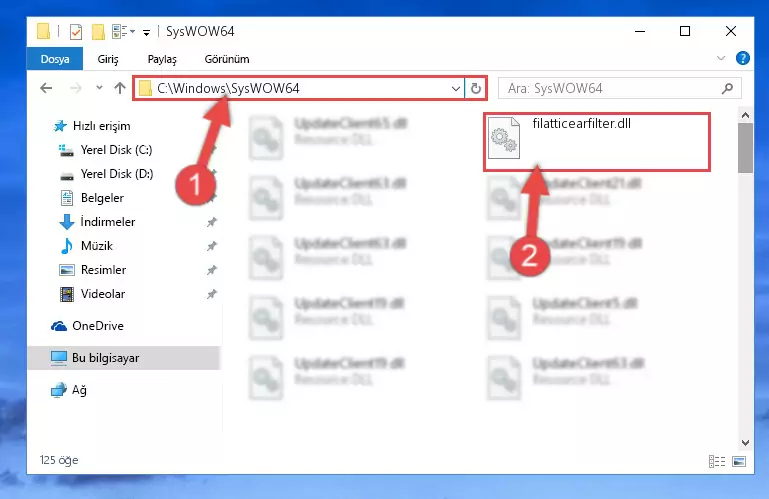Click the pin icon next to İndirmeler
Screen dimensions: 769x499
tap(212, 222)
